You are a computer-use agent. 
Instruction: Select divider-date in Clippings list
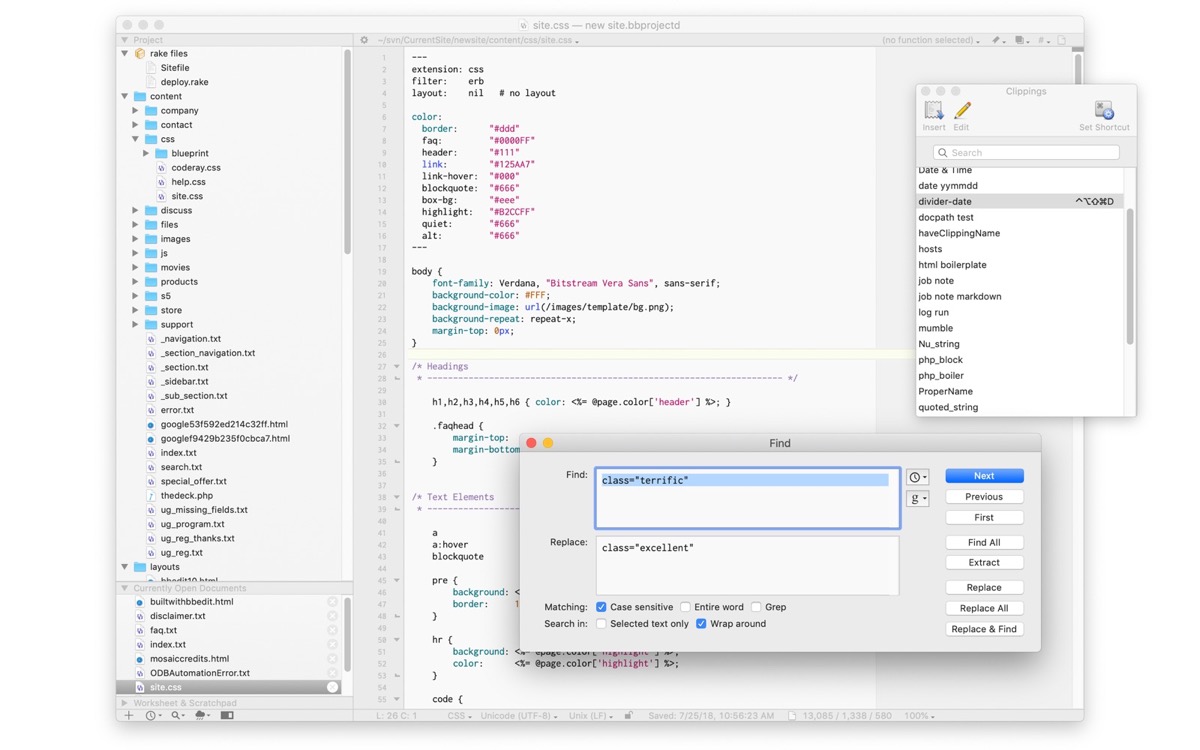(x=945, y=201)
